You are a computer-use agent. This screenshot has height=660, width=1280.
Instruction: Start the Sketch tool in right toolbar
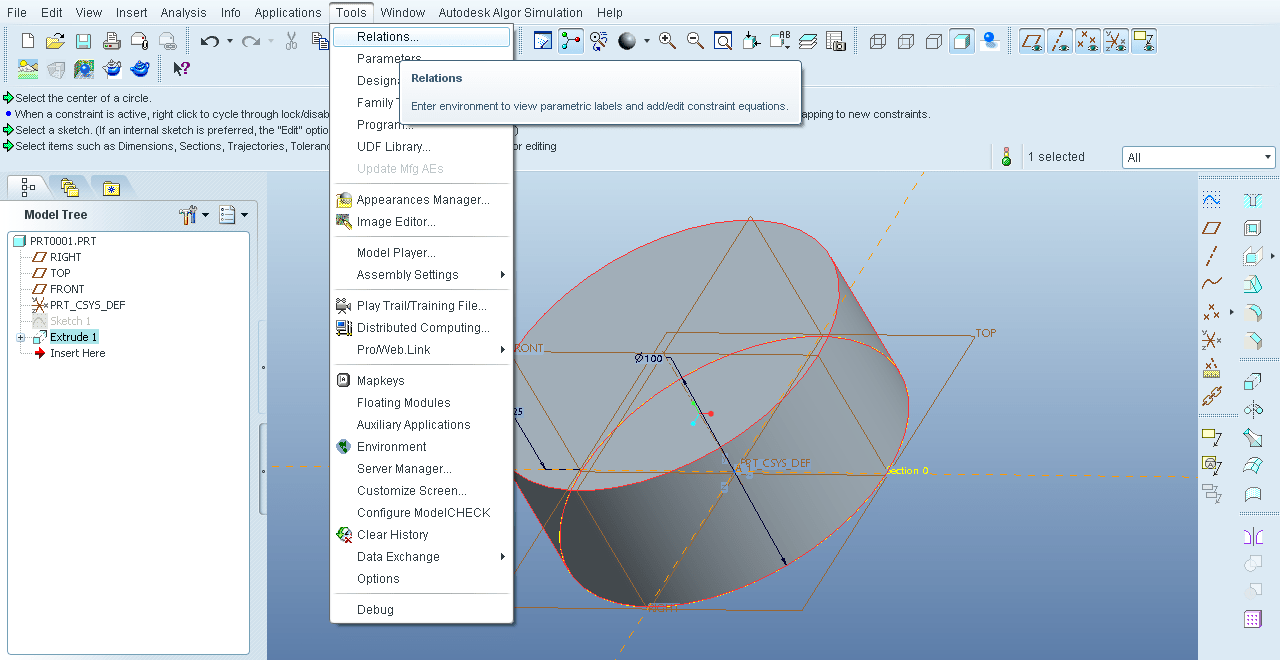pyautogui.click(x=1211, y=200)
